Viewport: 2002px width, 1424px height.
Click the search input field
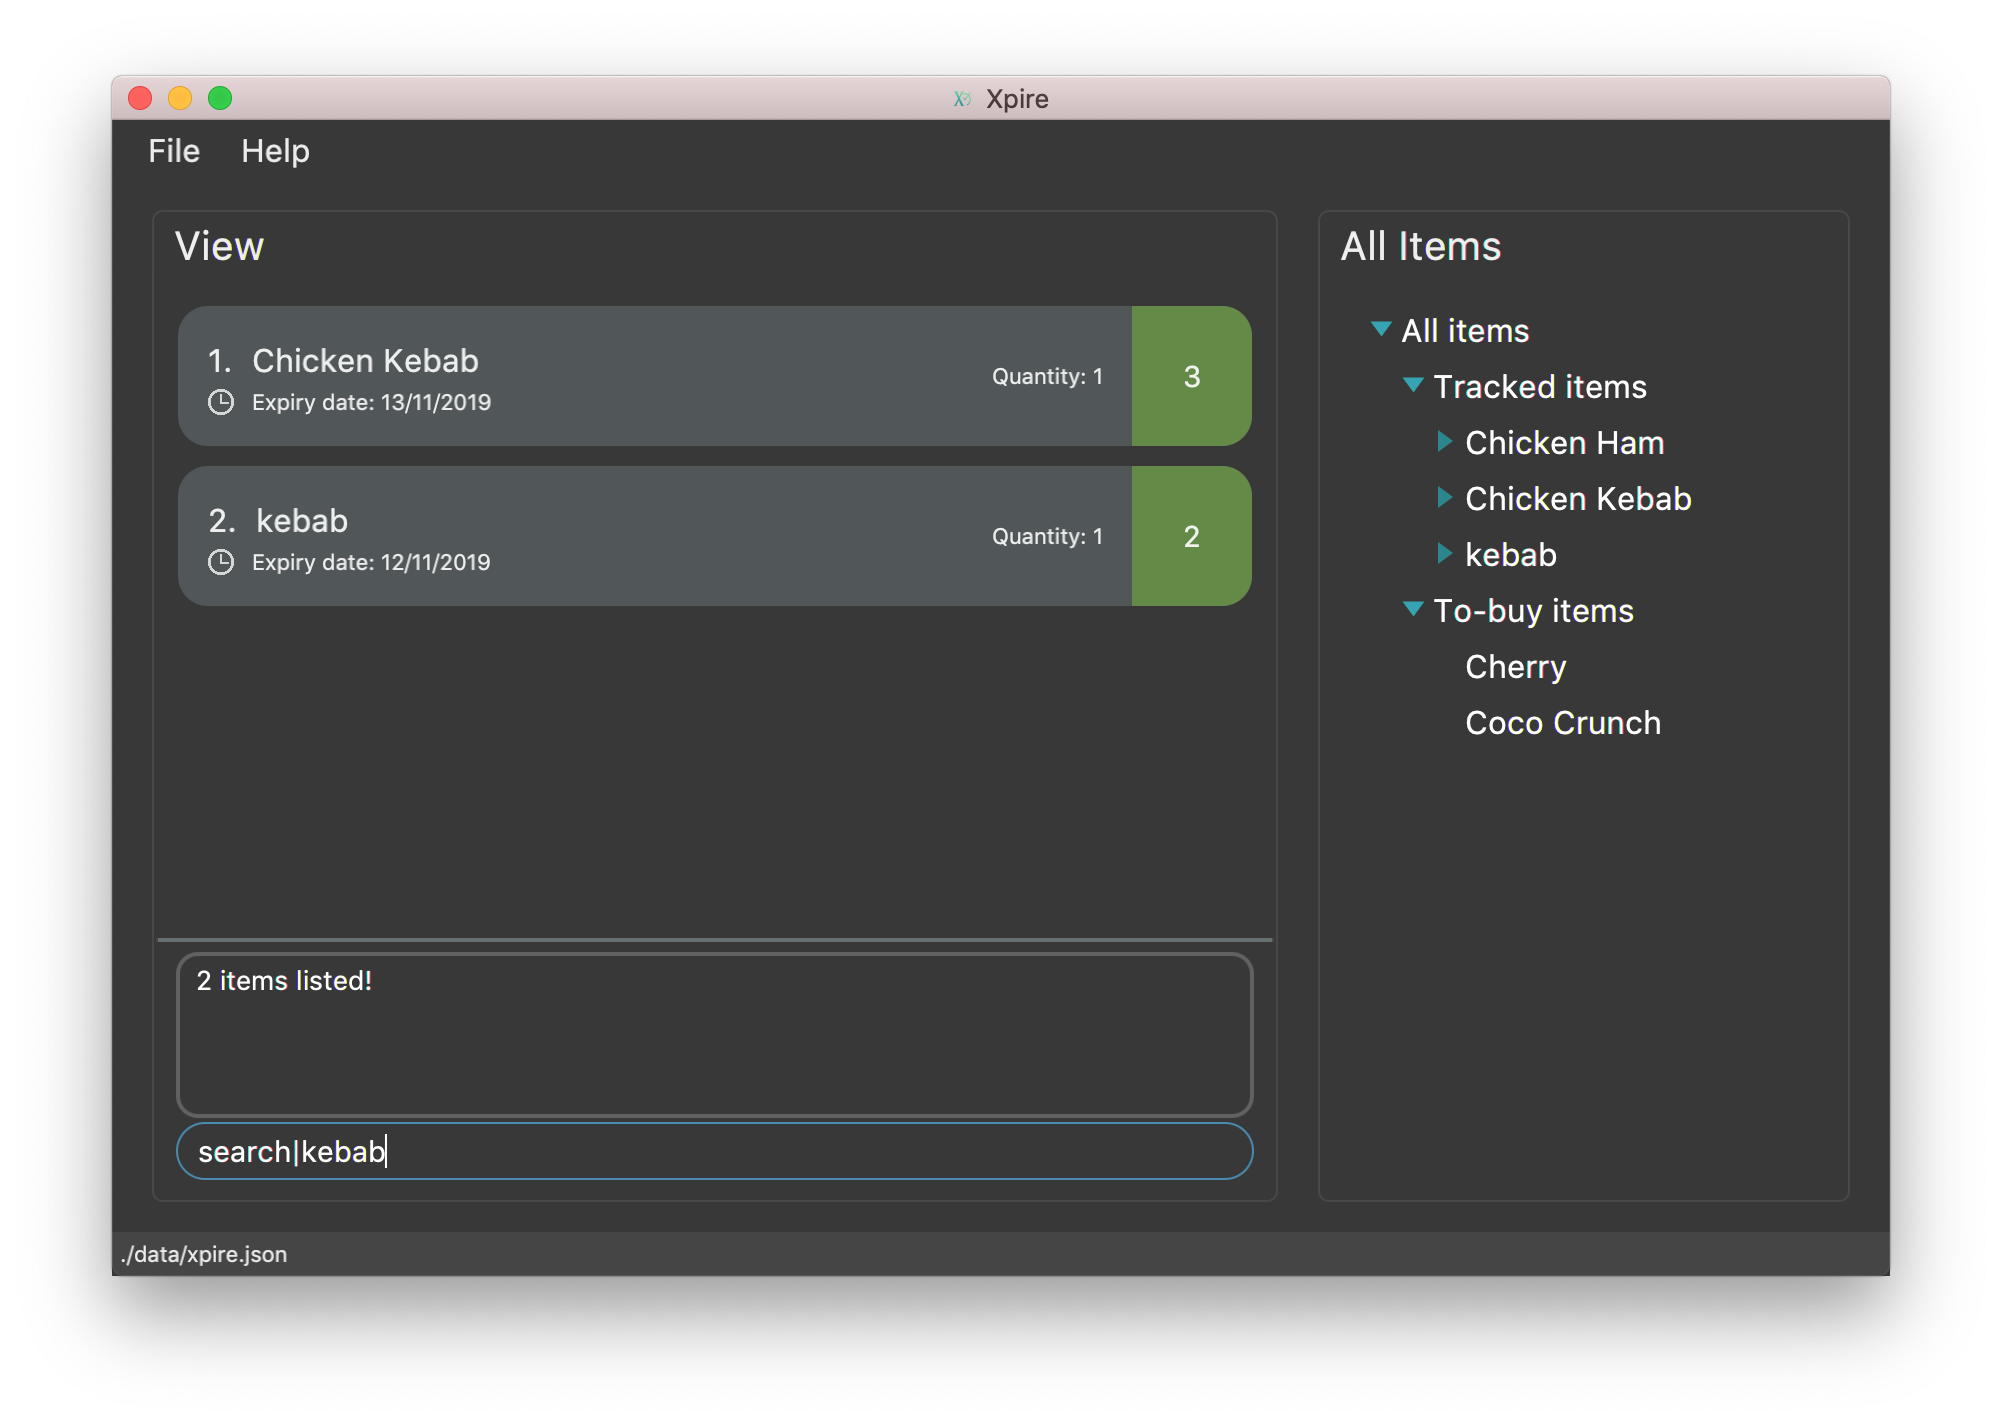tap(712, 1151)
